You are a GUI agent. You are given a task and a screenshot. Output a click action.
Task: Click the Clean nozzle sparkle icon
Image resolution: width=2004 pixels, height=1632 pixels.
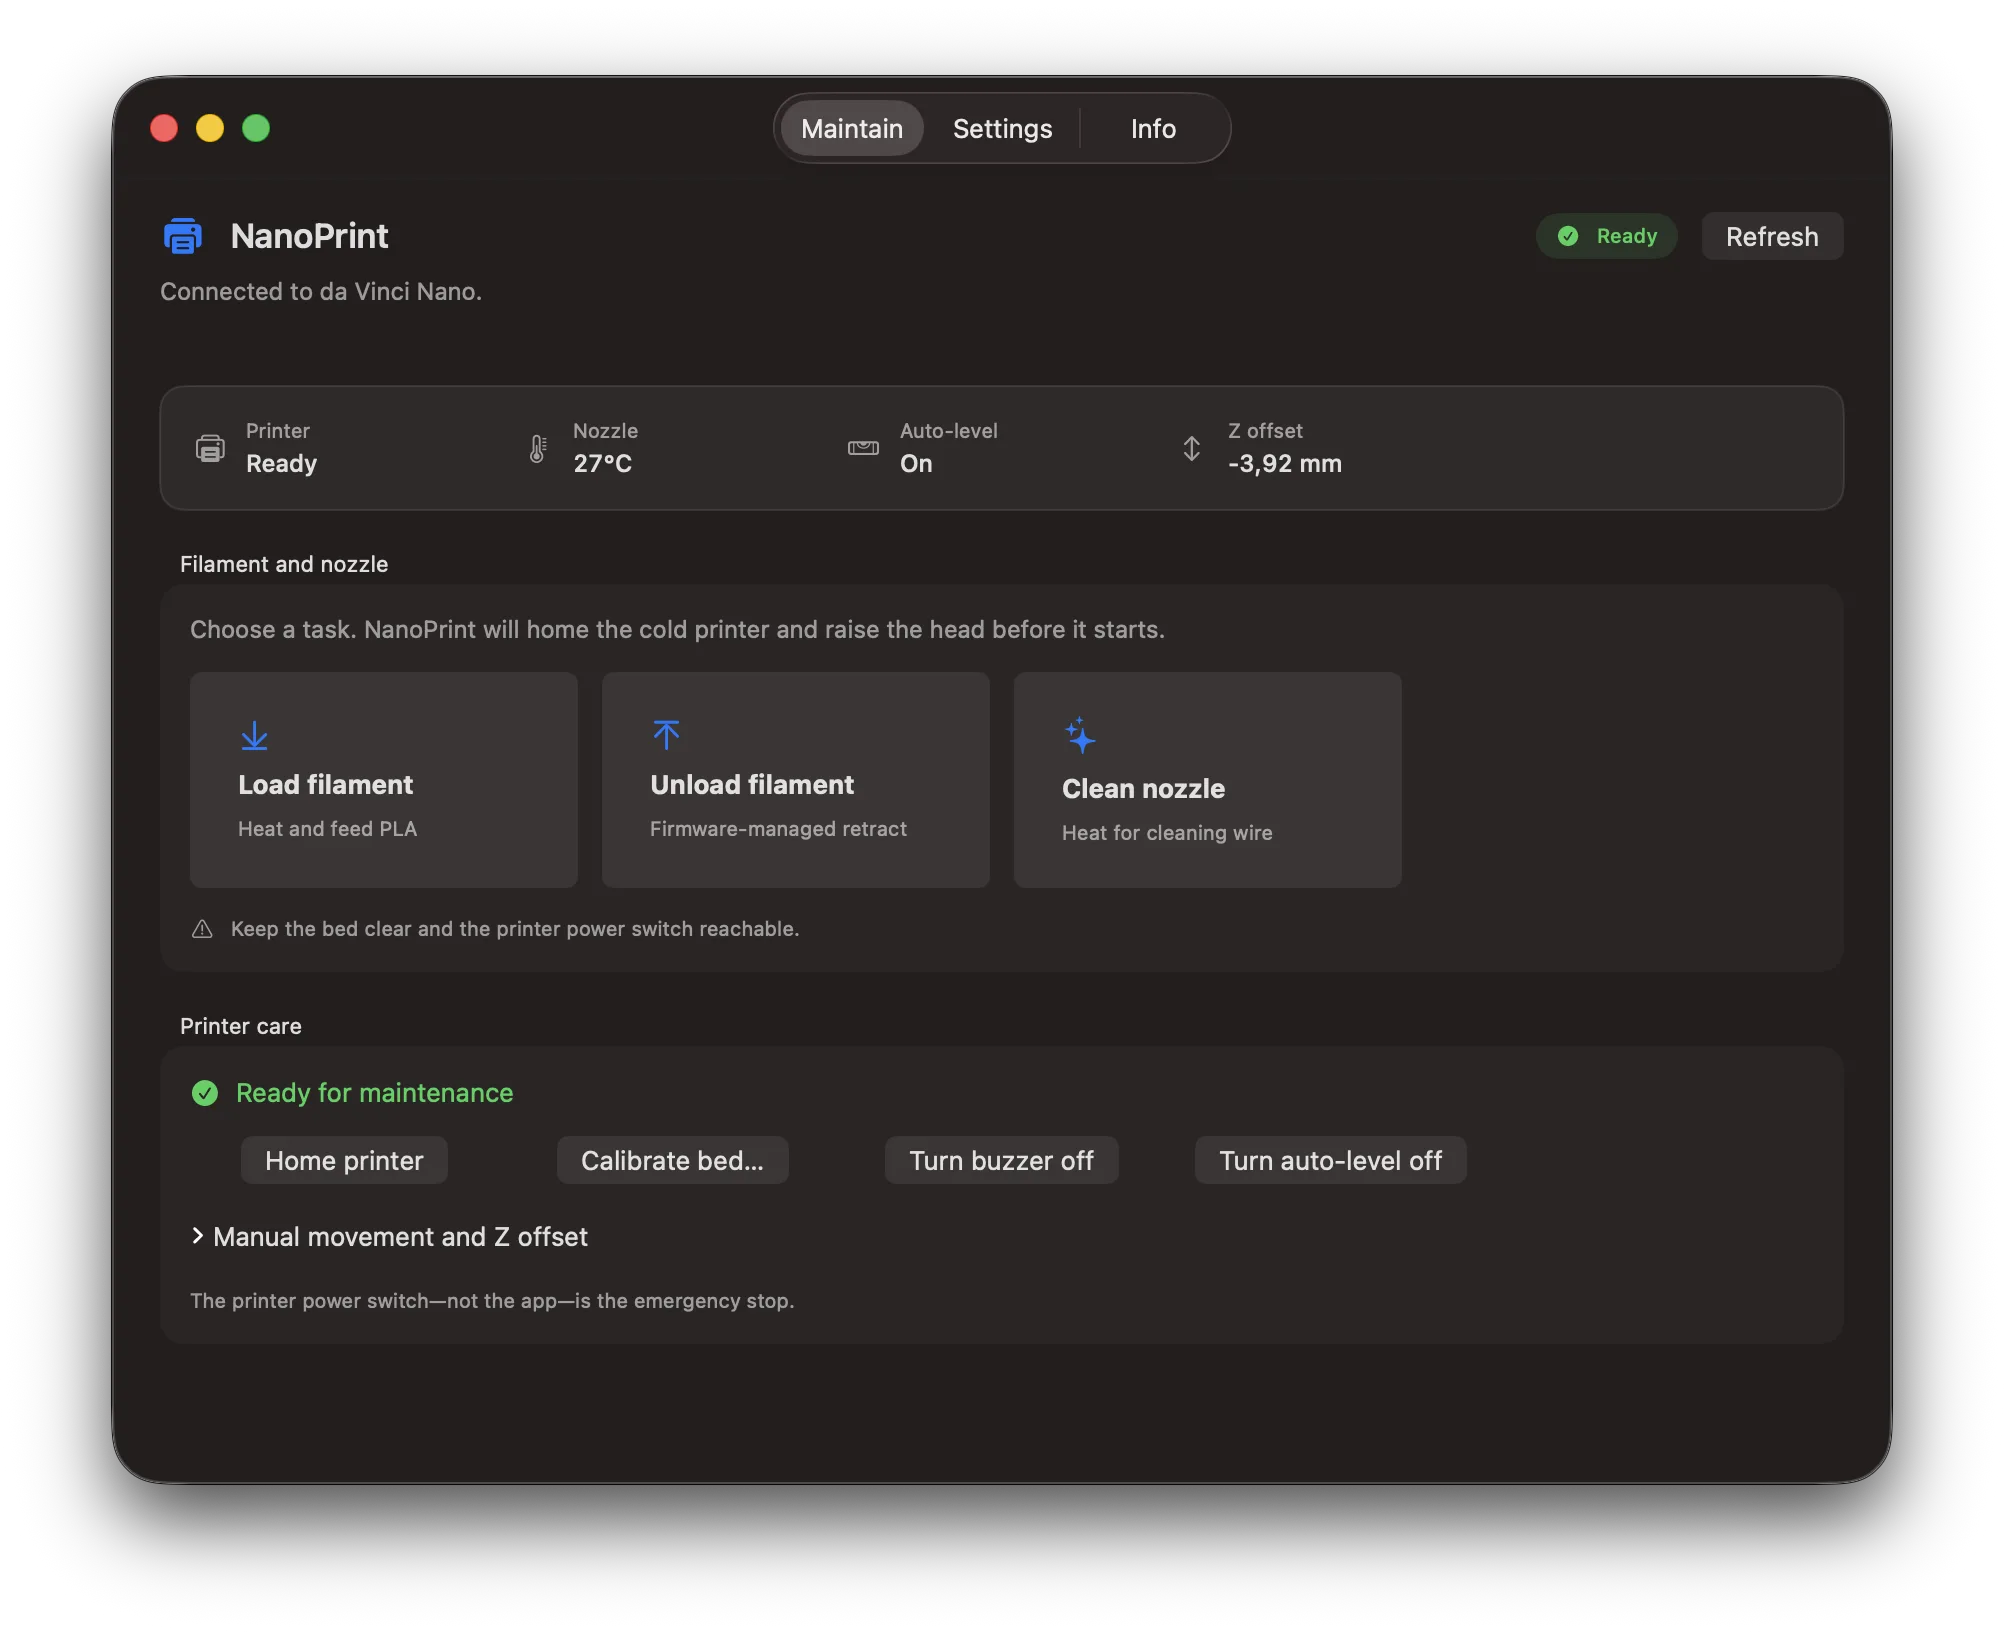pyautogui.click(x=1080, y=736)
